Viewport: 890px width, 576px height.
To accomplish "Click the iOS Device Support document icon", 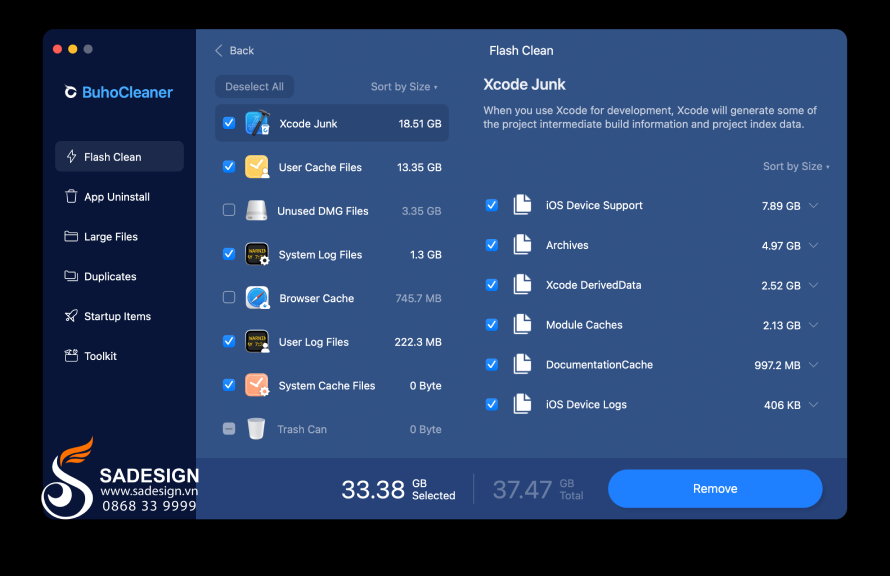I will pos(522,205).
